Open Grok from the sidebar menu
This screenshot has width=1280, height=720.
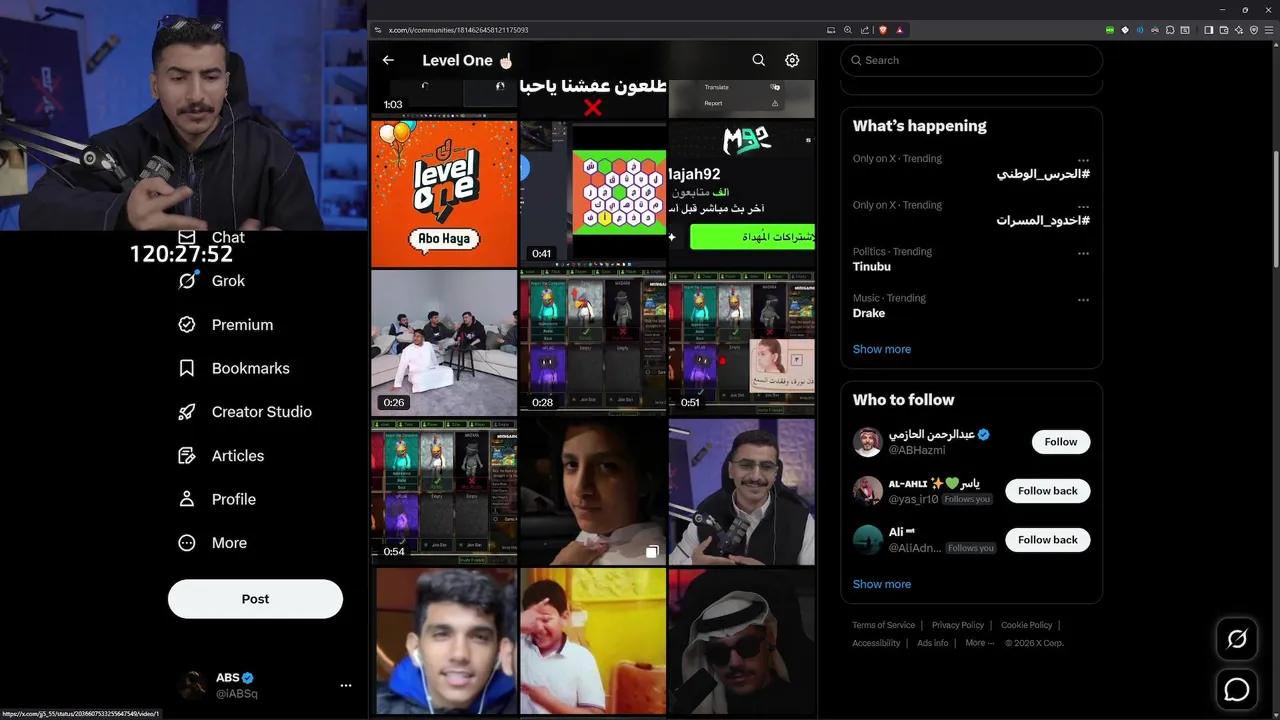click(228, 281)
